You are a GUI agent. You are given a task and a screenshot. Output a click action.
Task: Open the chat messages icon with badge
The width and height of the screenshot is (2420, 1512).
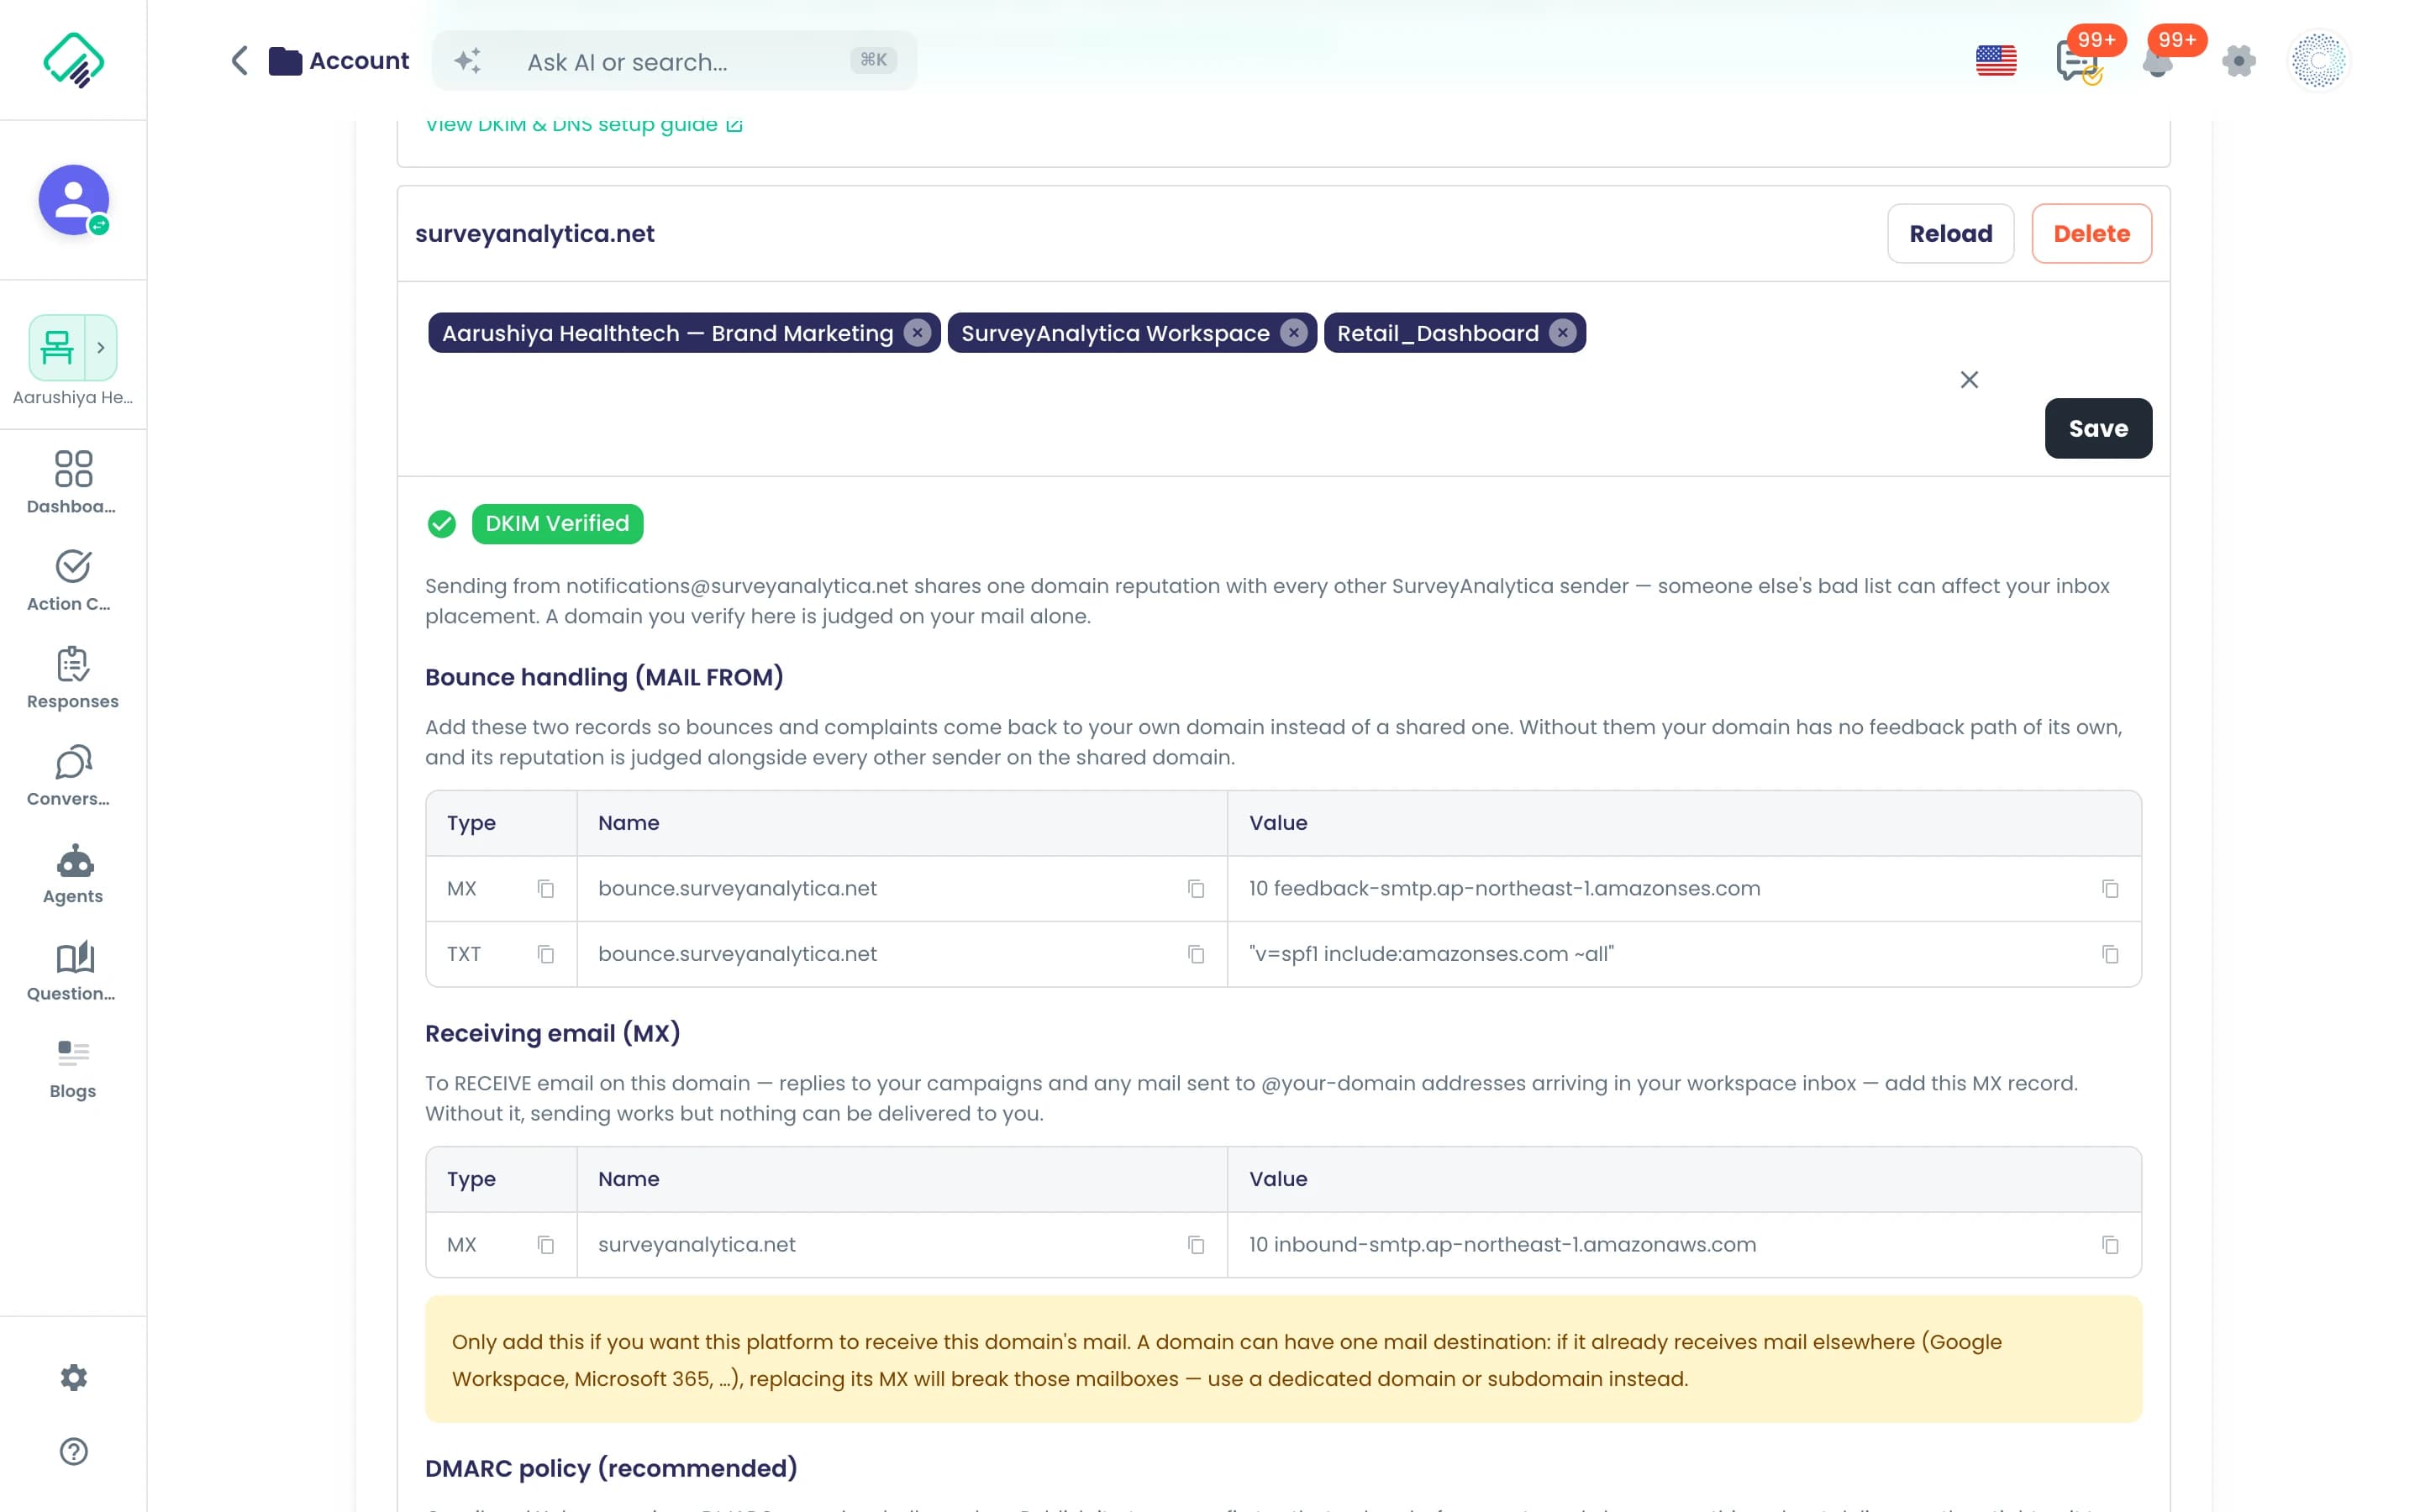pos(2078,61)
